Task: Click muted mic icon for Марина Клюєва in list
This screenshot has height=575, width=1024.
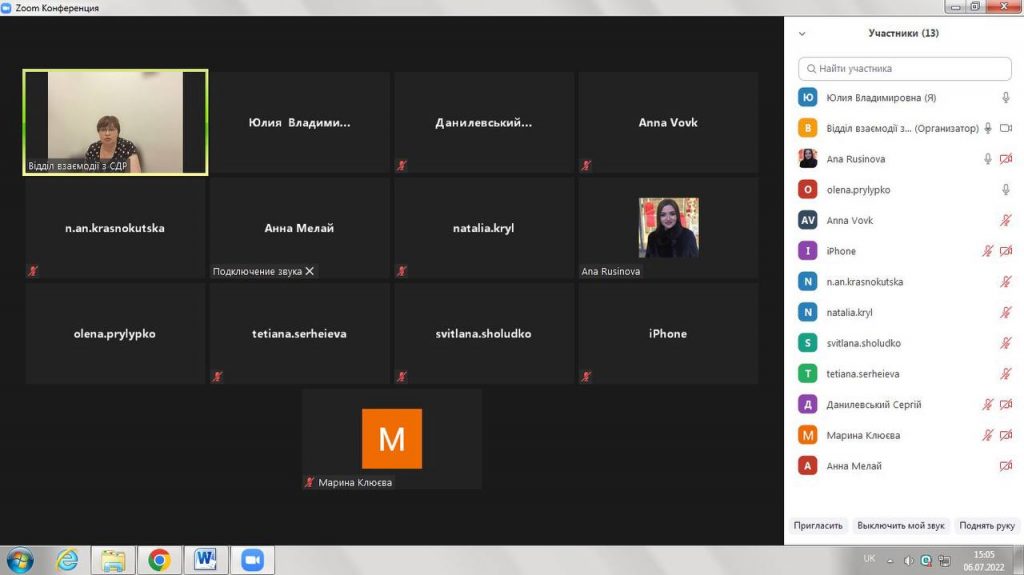Action: pyautogui.click(x=988, y=435)
